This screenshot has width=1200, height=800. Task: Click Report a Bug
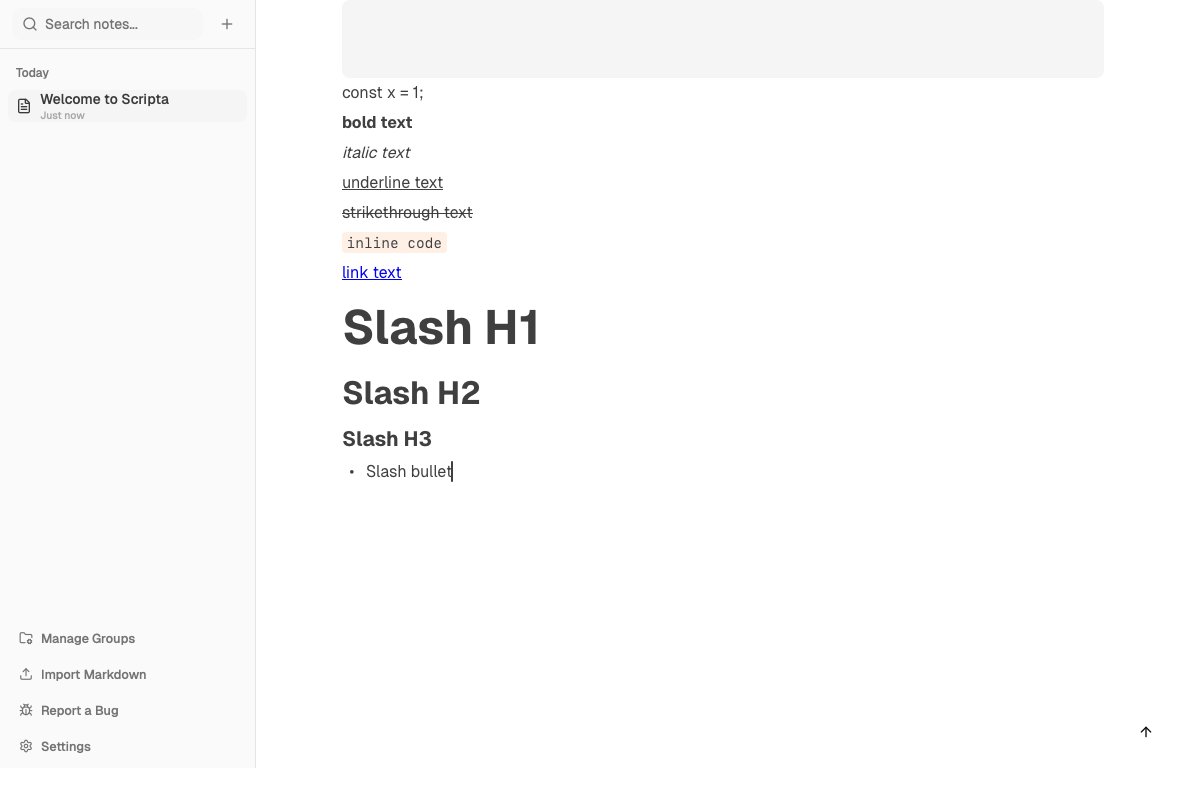81,710
